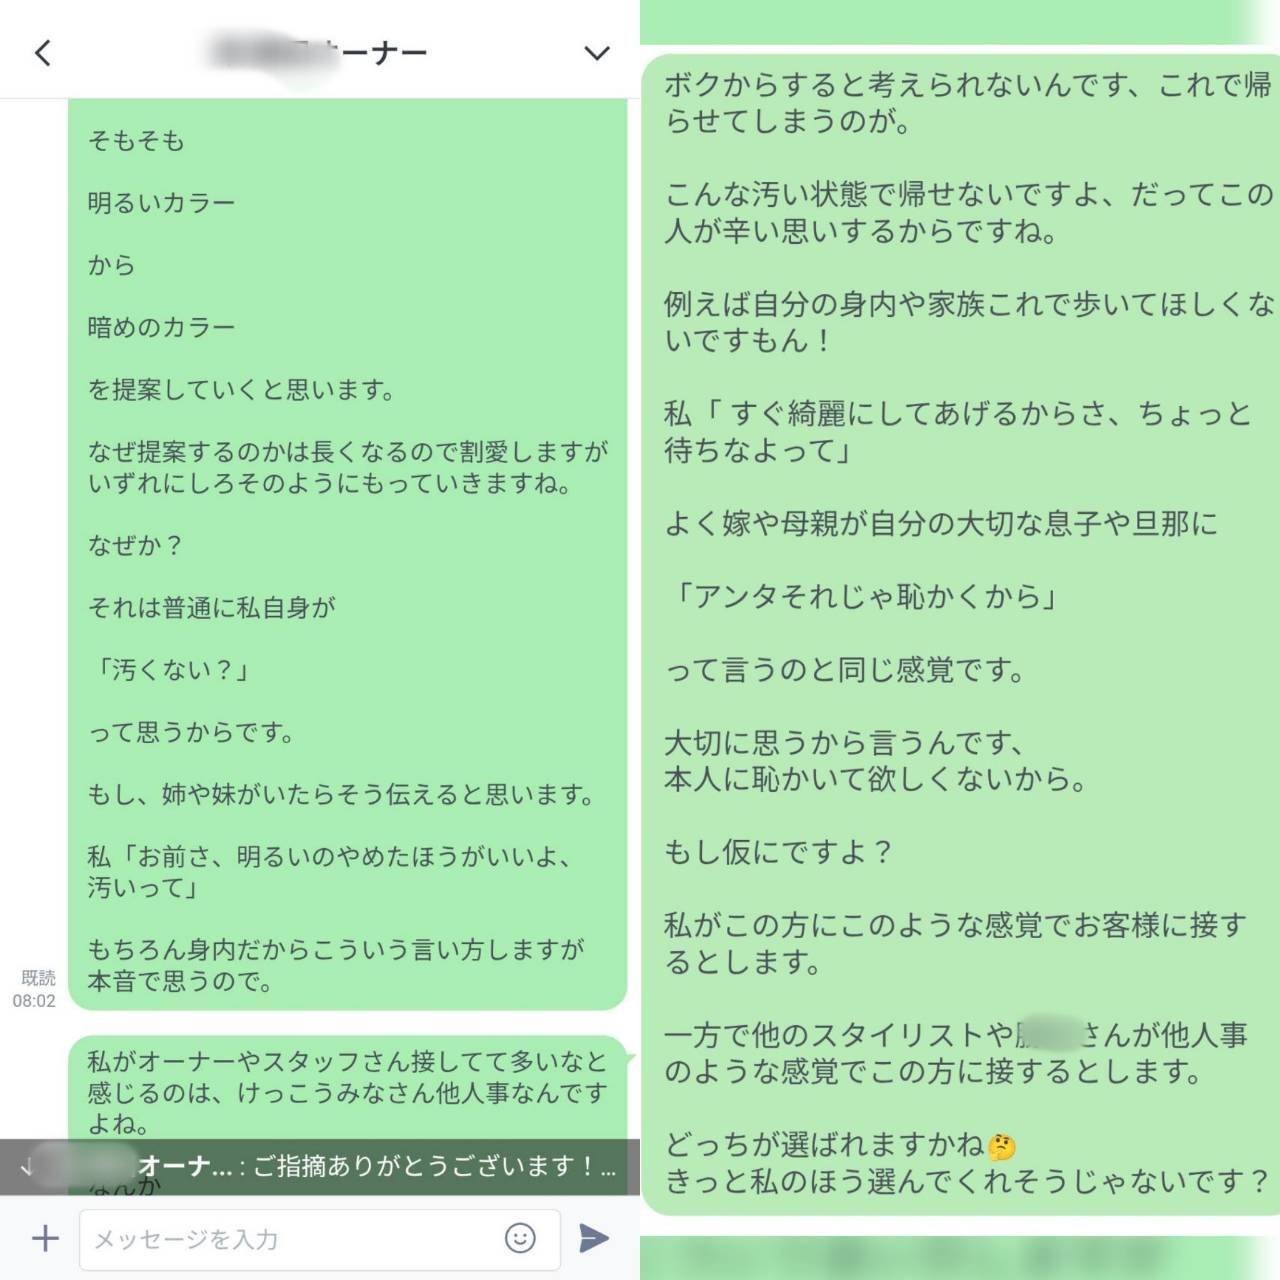The width and height of the screenshot is (1280, 1280).
Task: Tap the down arrow in new-message banner
Action: click(26, 1166)
